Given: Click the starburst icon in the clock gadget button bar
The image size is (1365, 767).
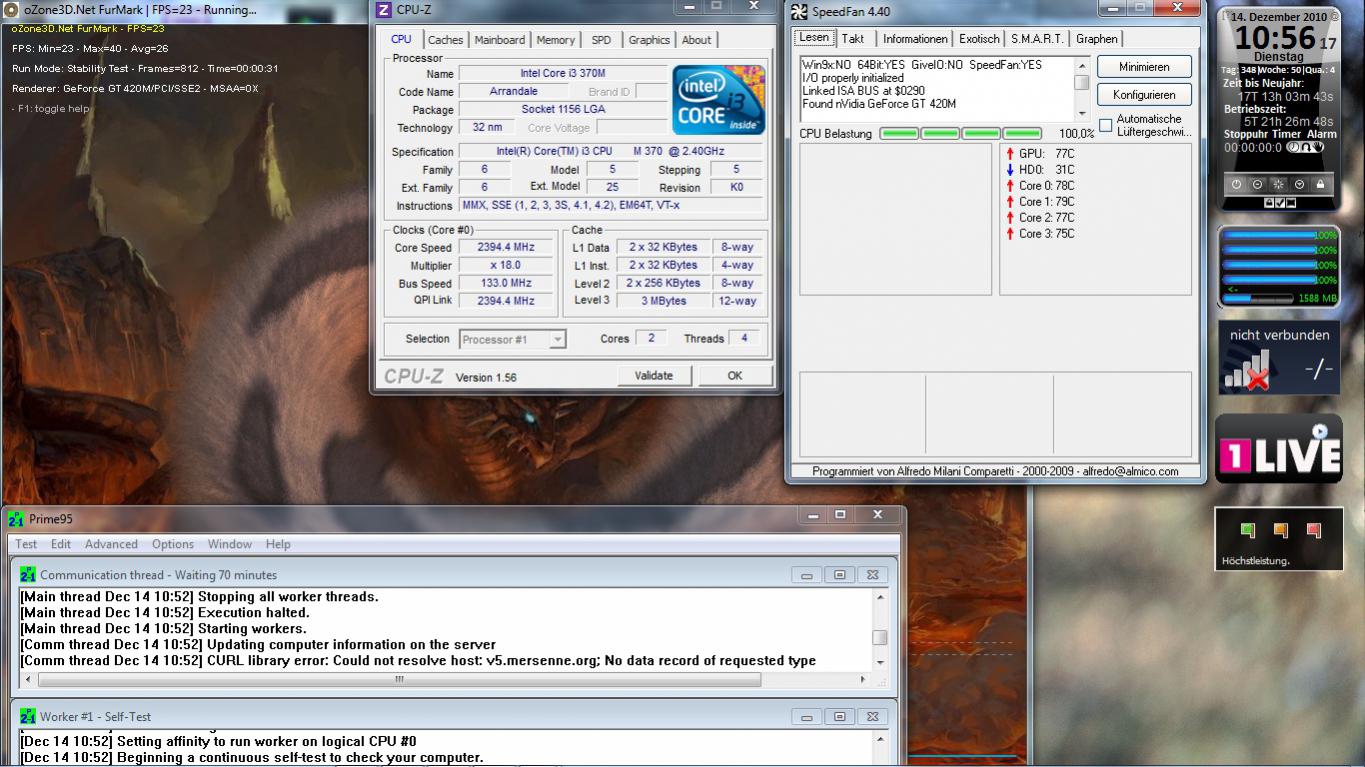Looking at the screenshot, I should tap(1278, 185).
